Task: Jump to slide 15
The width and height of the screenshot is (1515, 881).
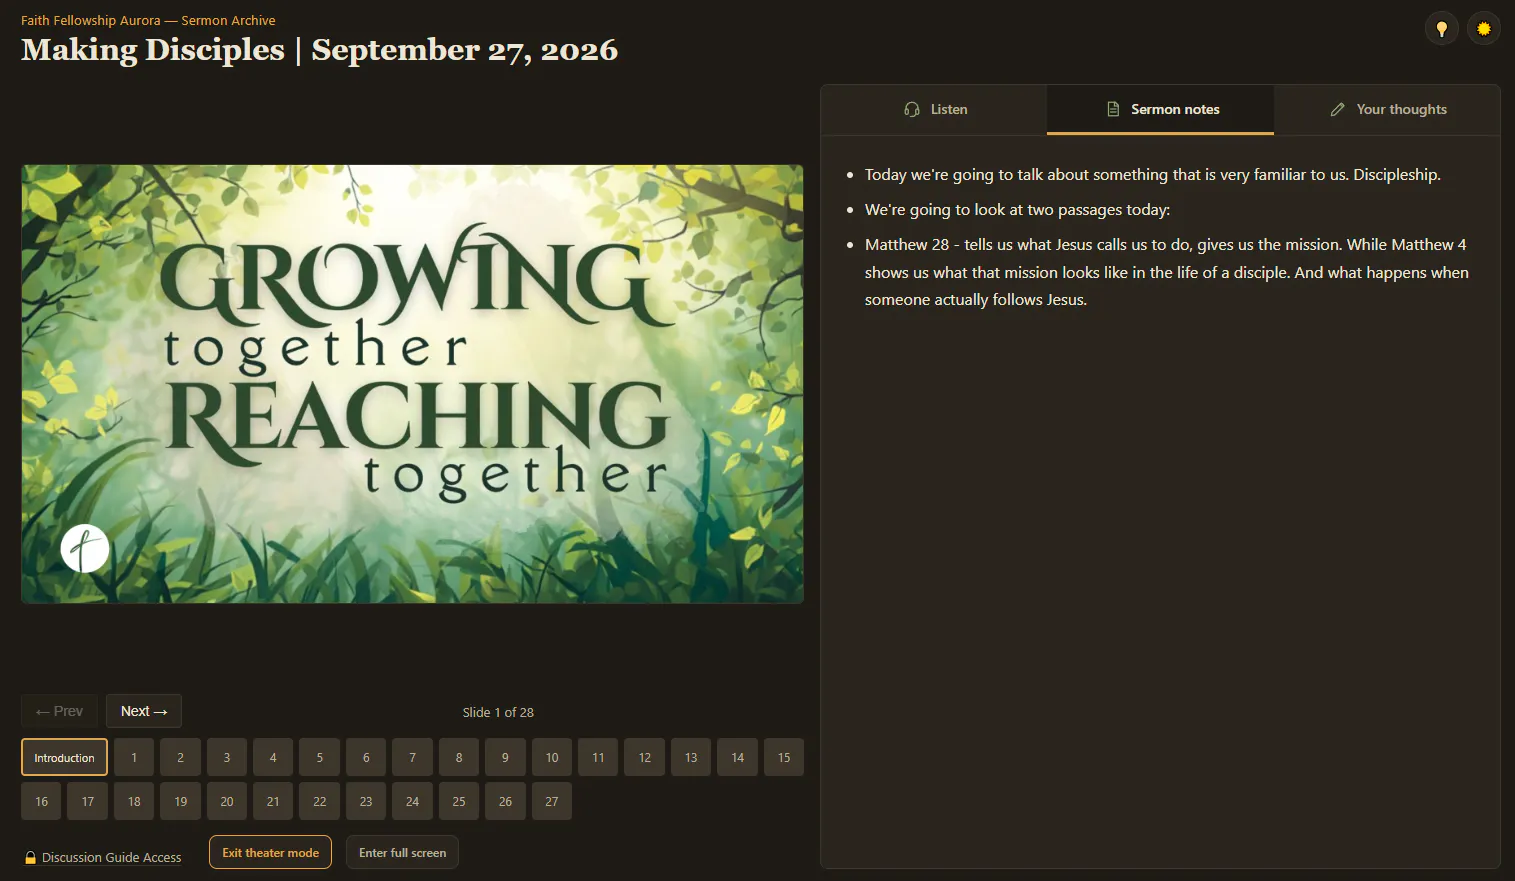Action: (784, 757)
